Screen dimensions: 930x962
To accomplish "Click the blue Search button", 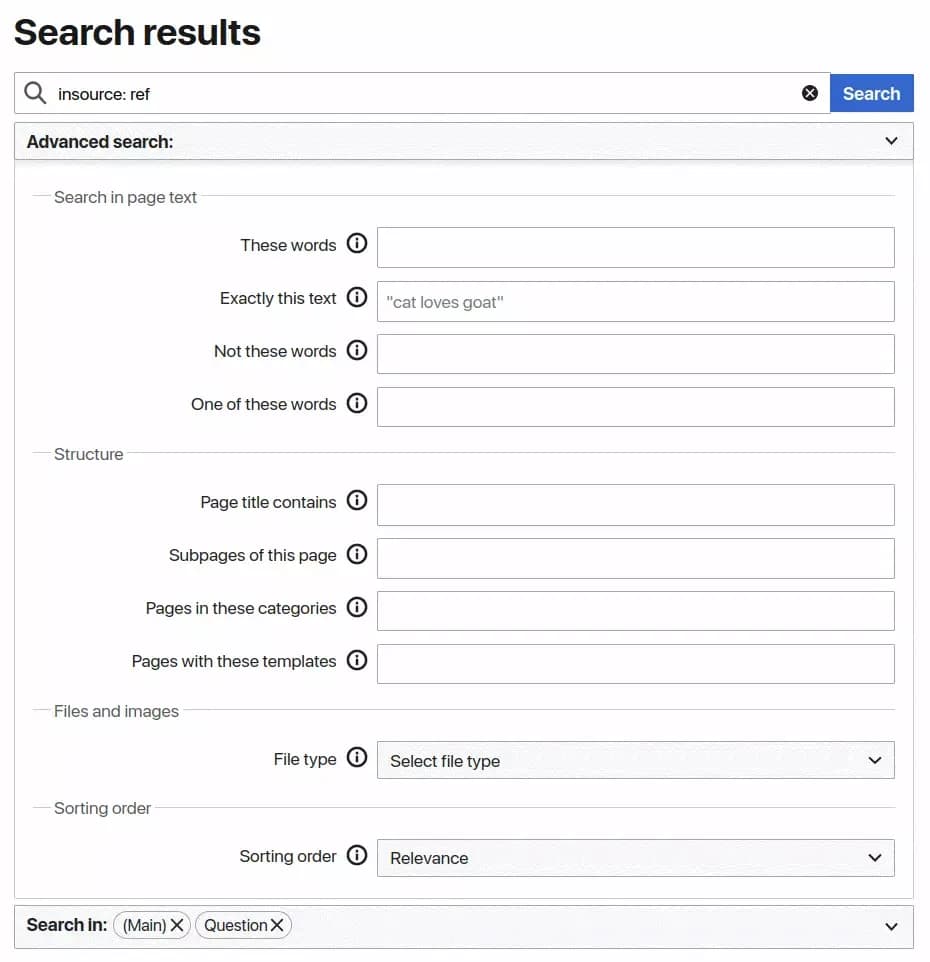I will tap(871, 92).
